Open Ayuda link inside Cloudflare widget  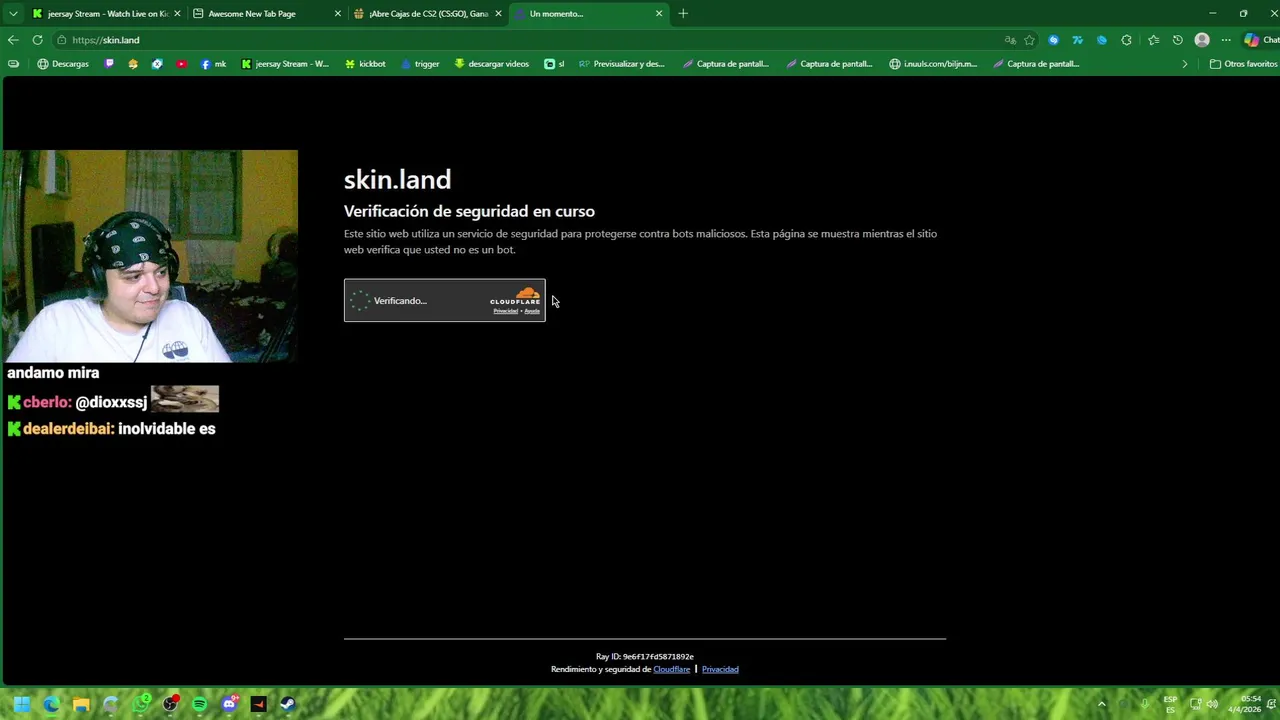(532, 311)
